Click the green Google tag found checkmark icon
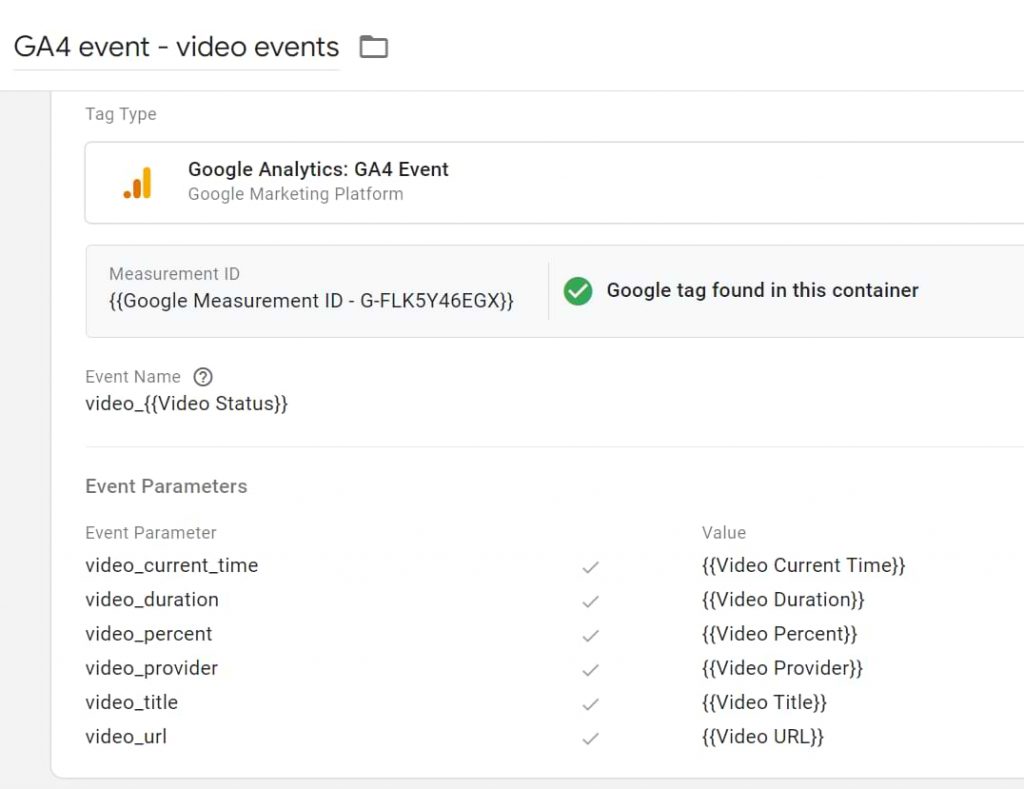This screenshot has width=1024, height=789. 578,291
